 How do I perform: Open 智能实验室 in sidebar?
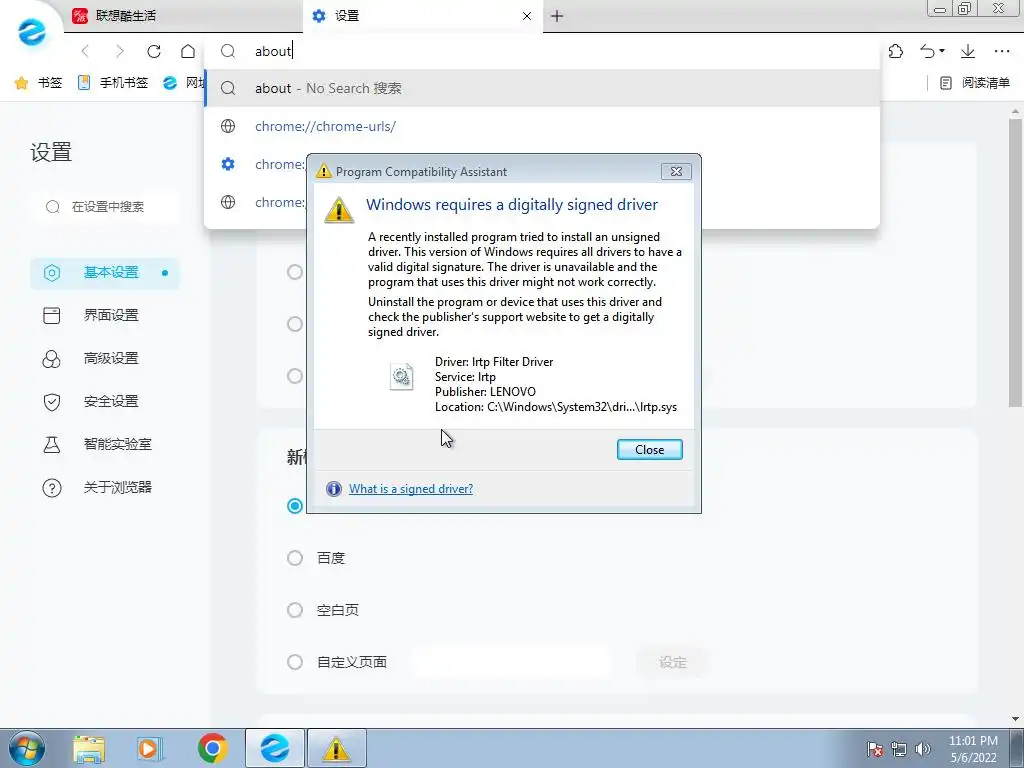coord(104,445)
